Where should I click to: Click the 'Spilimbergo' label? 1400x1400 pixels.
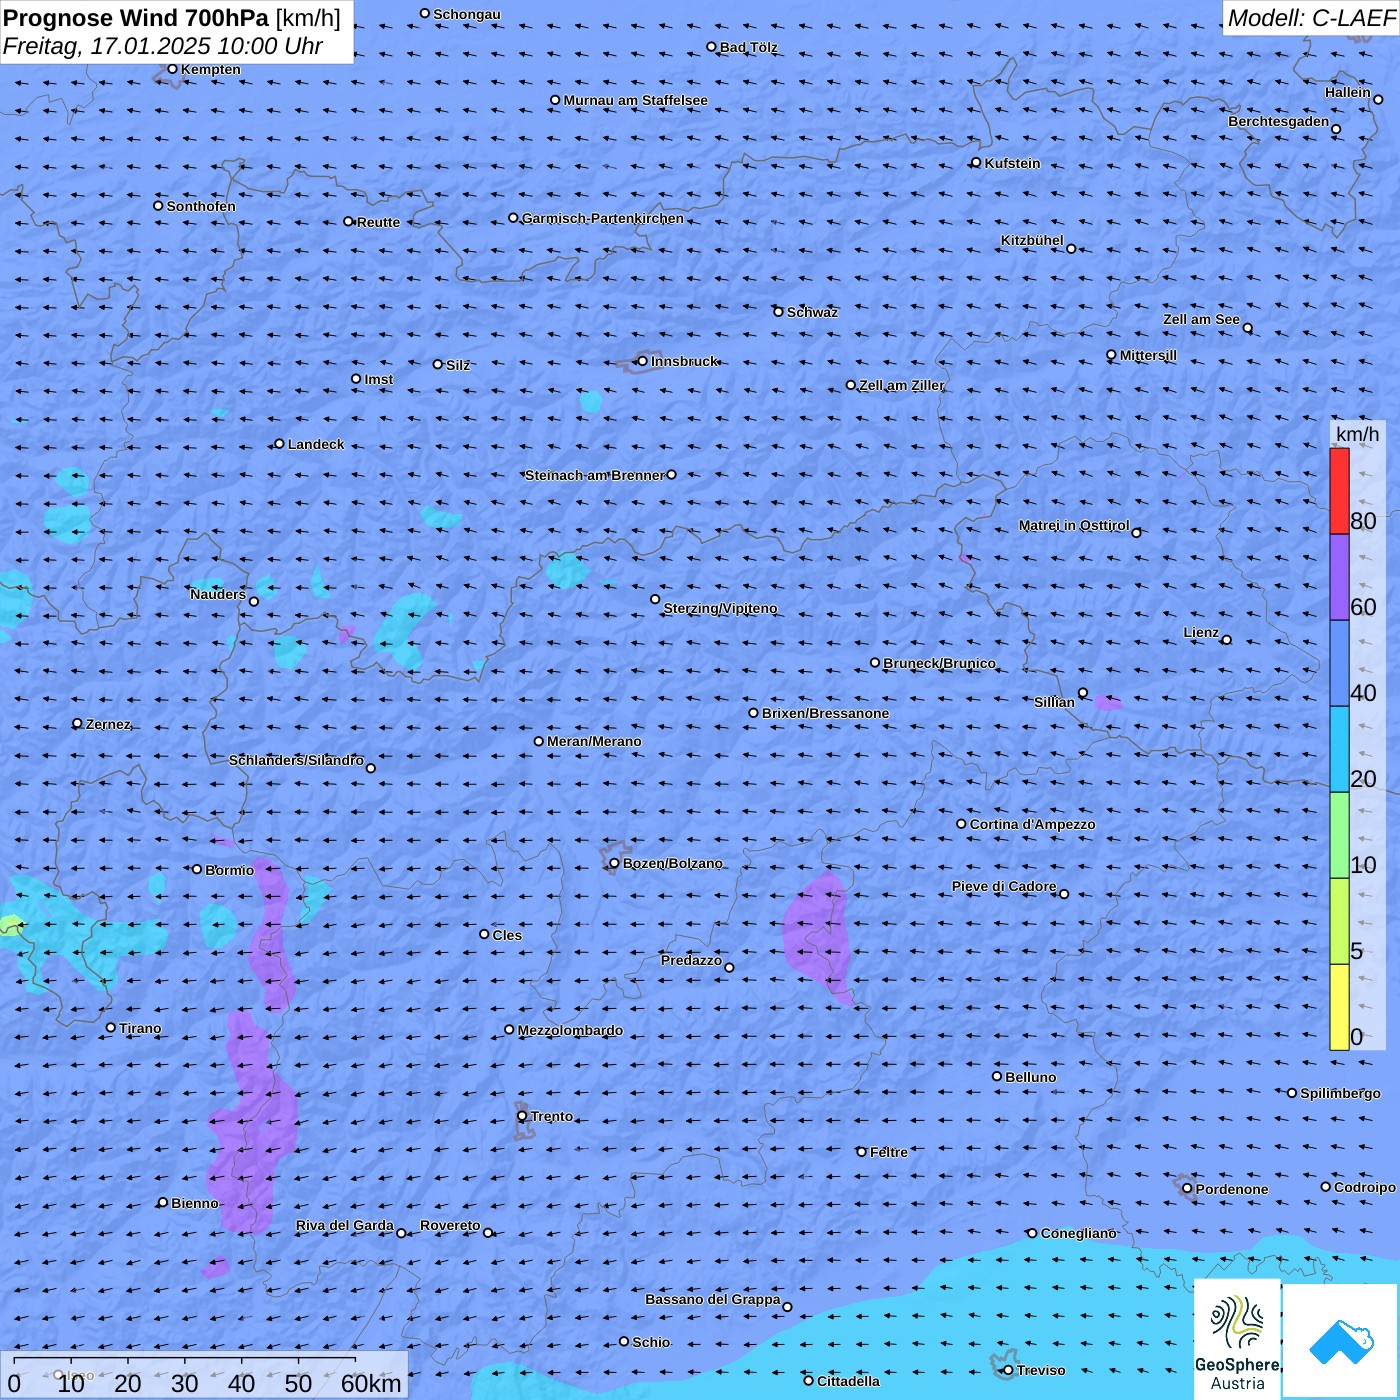(1340, 1093)
